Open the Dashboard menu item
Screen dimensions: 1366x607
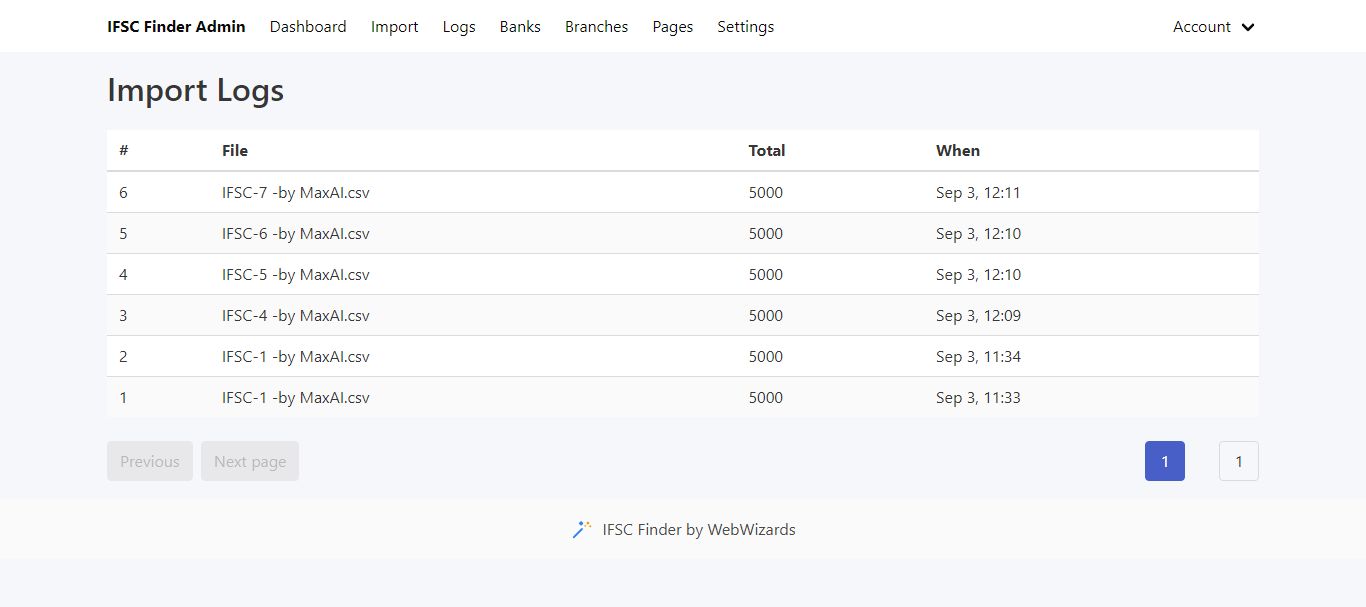coord(308,27)
